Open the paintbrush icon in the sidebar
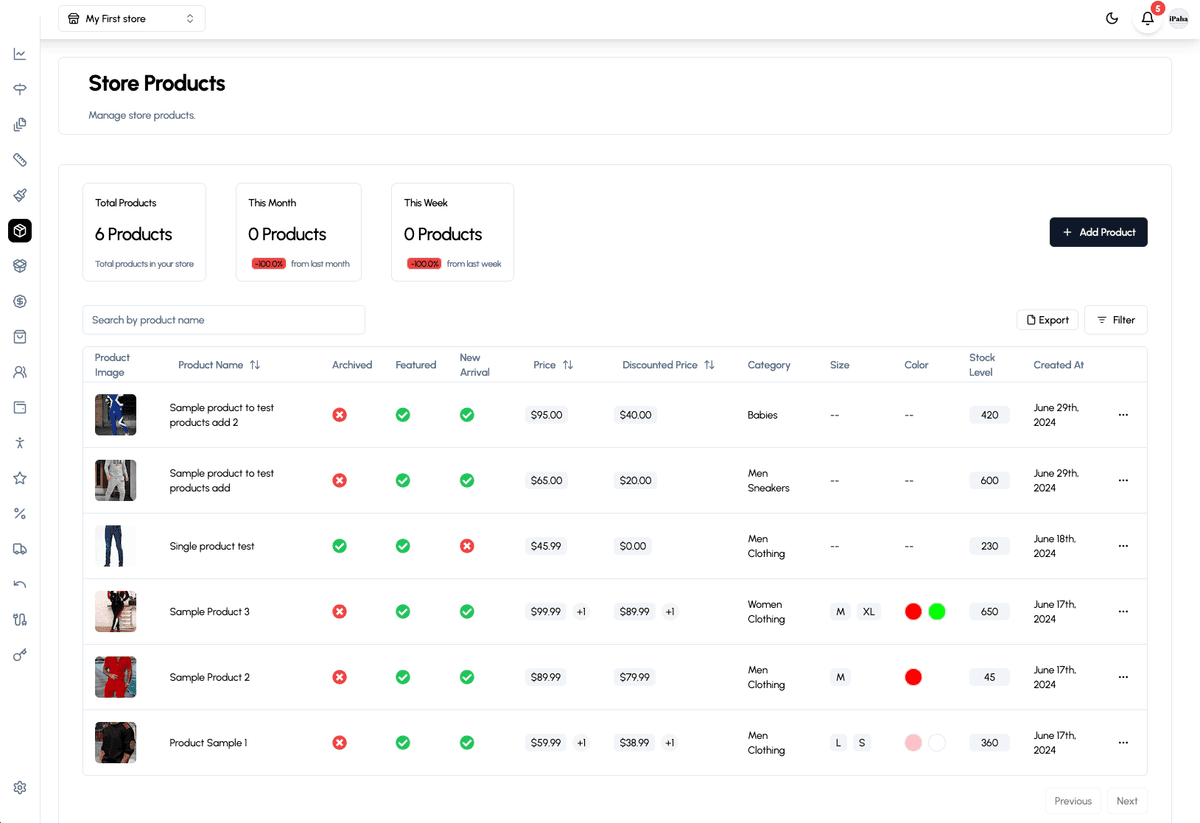 point(20,195)
